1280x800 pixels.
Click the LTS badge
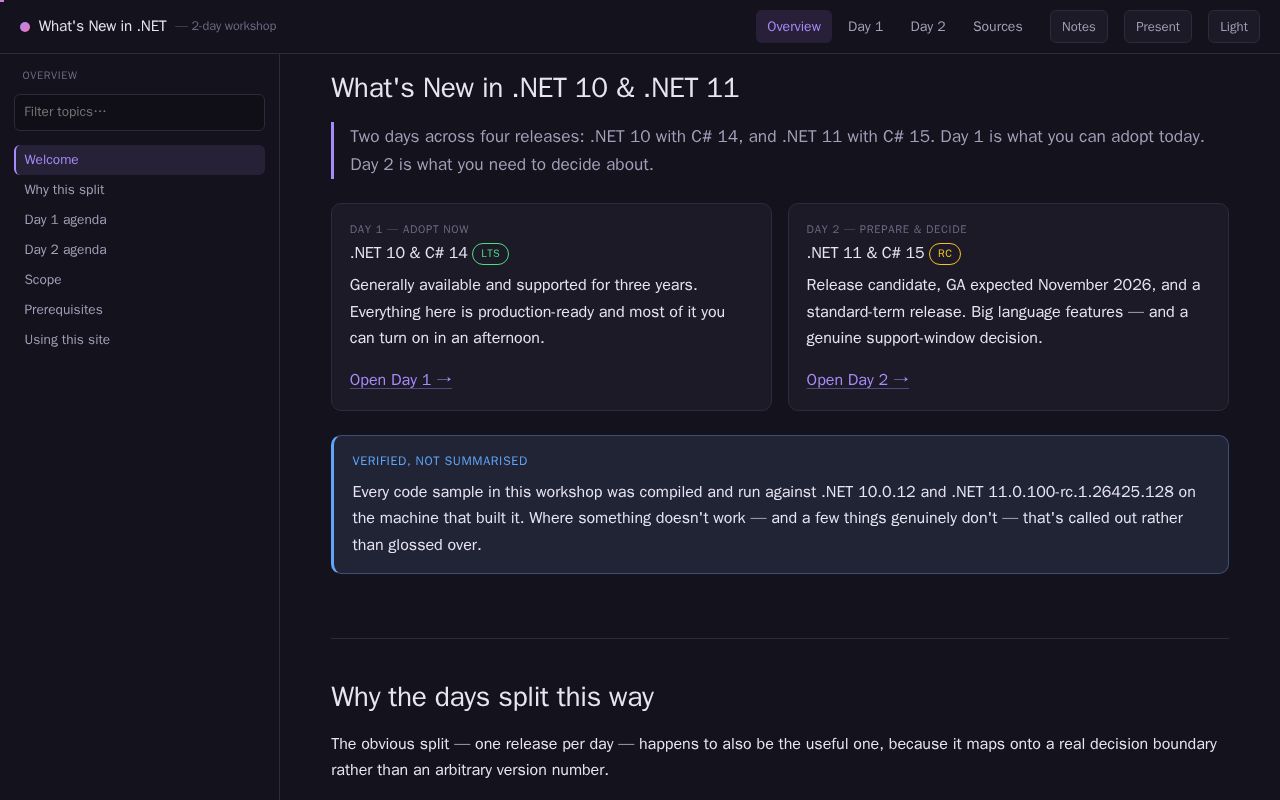(x=490, y=254)
